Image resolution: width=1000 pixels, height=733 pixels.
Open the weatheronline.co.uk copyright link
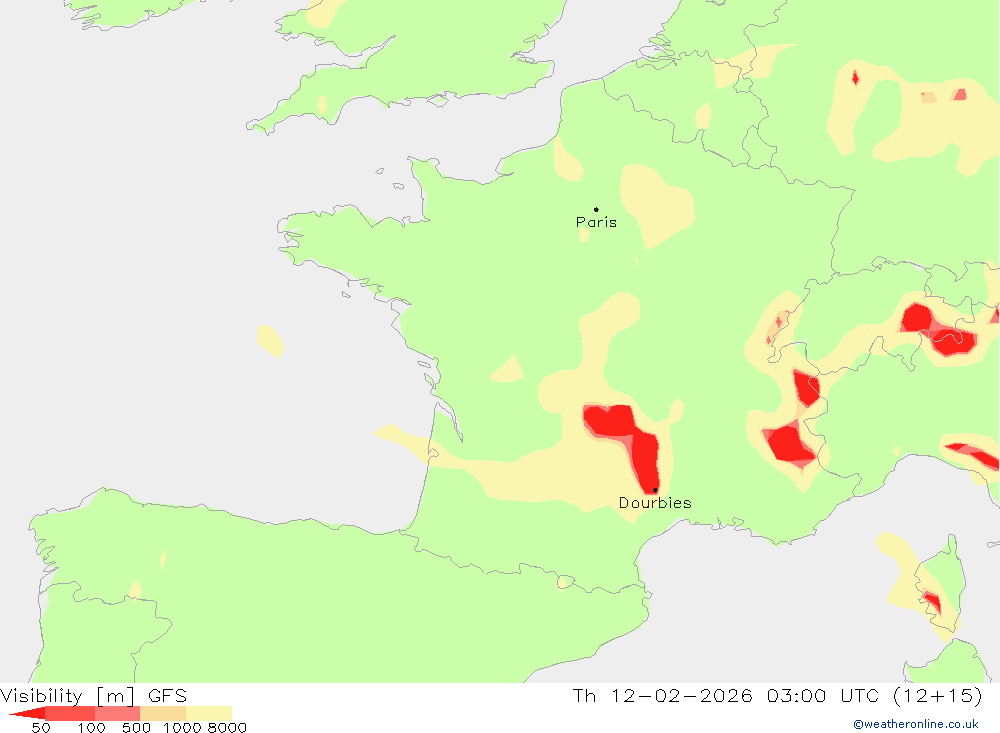[916, 724]
